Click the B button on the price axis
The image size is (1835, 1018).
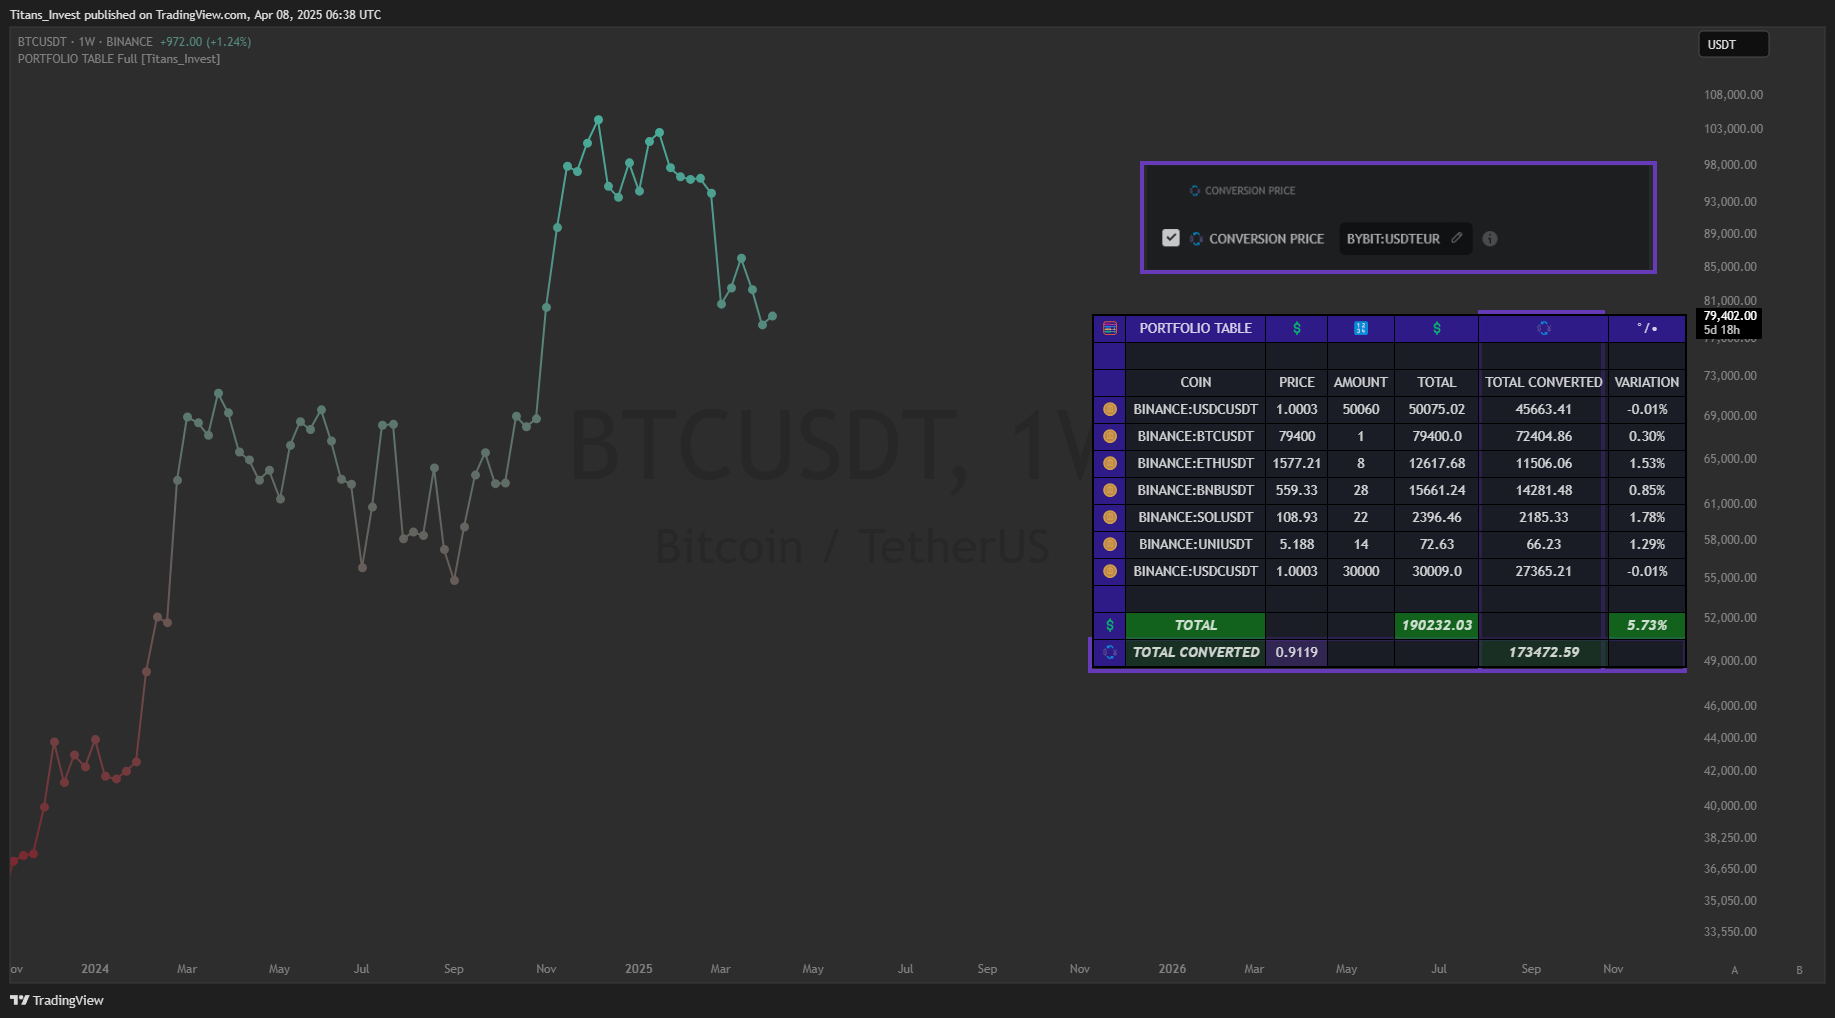pos(1799,970)
